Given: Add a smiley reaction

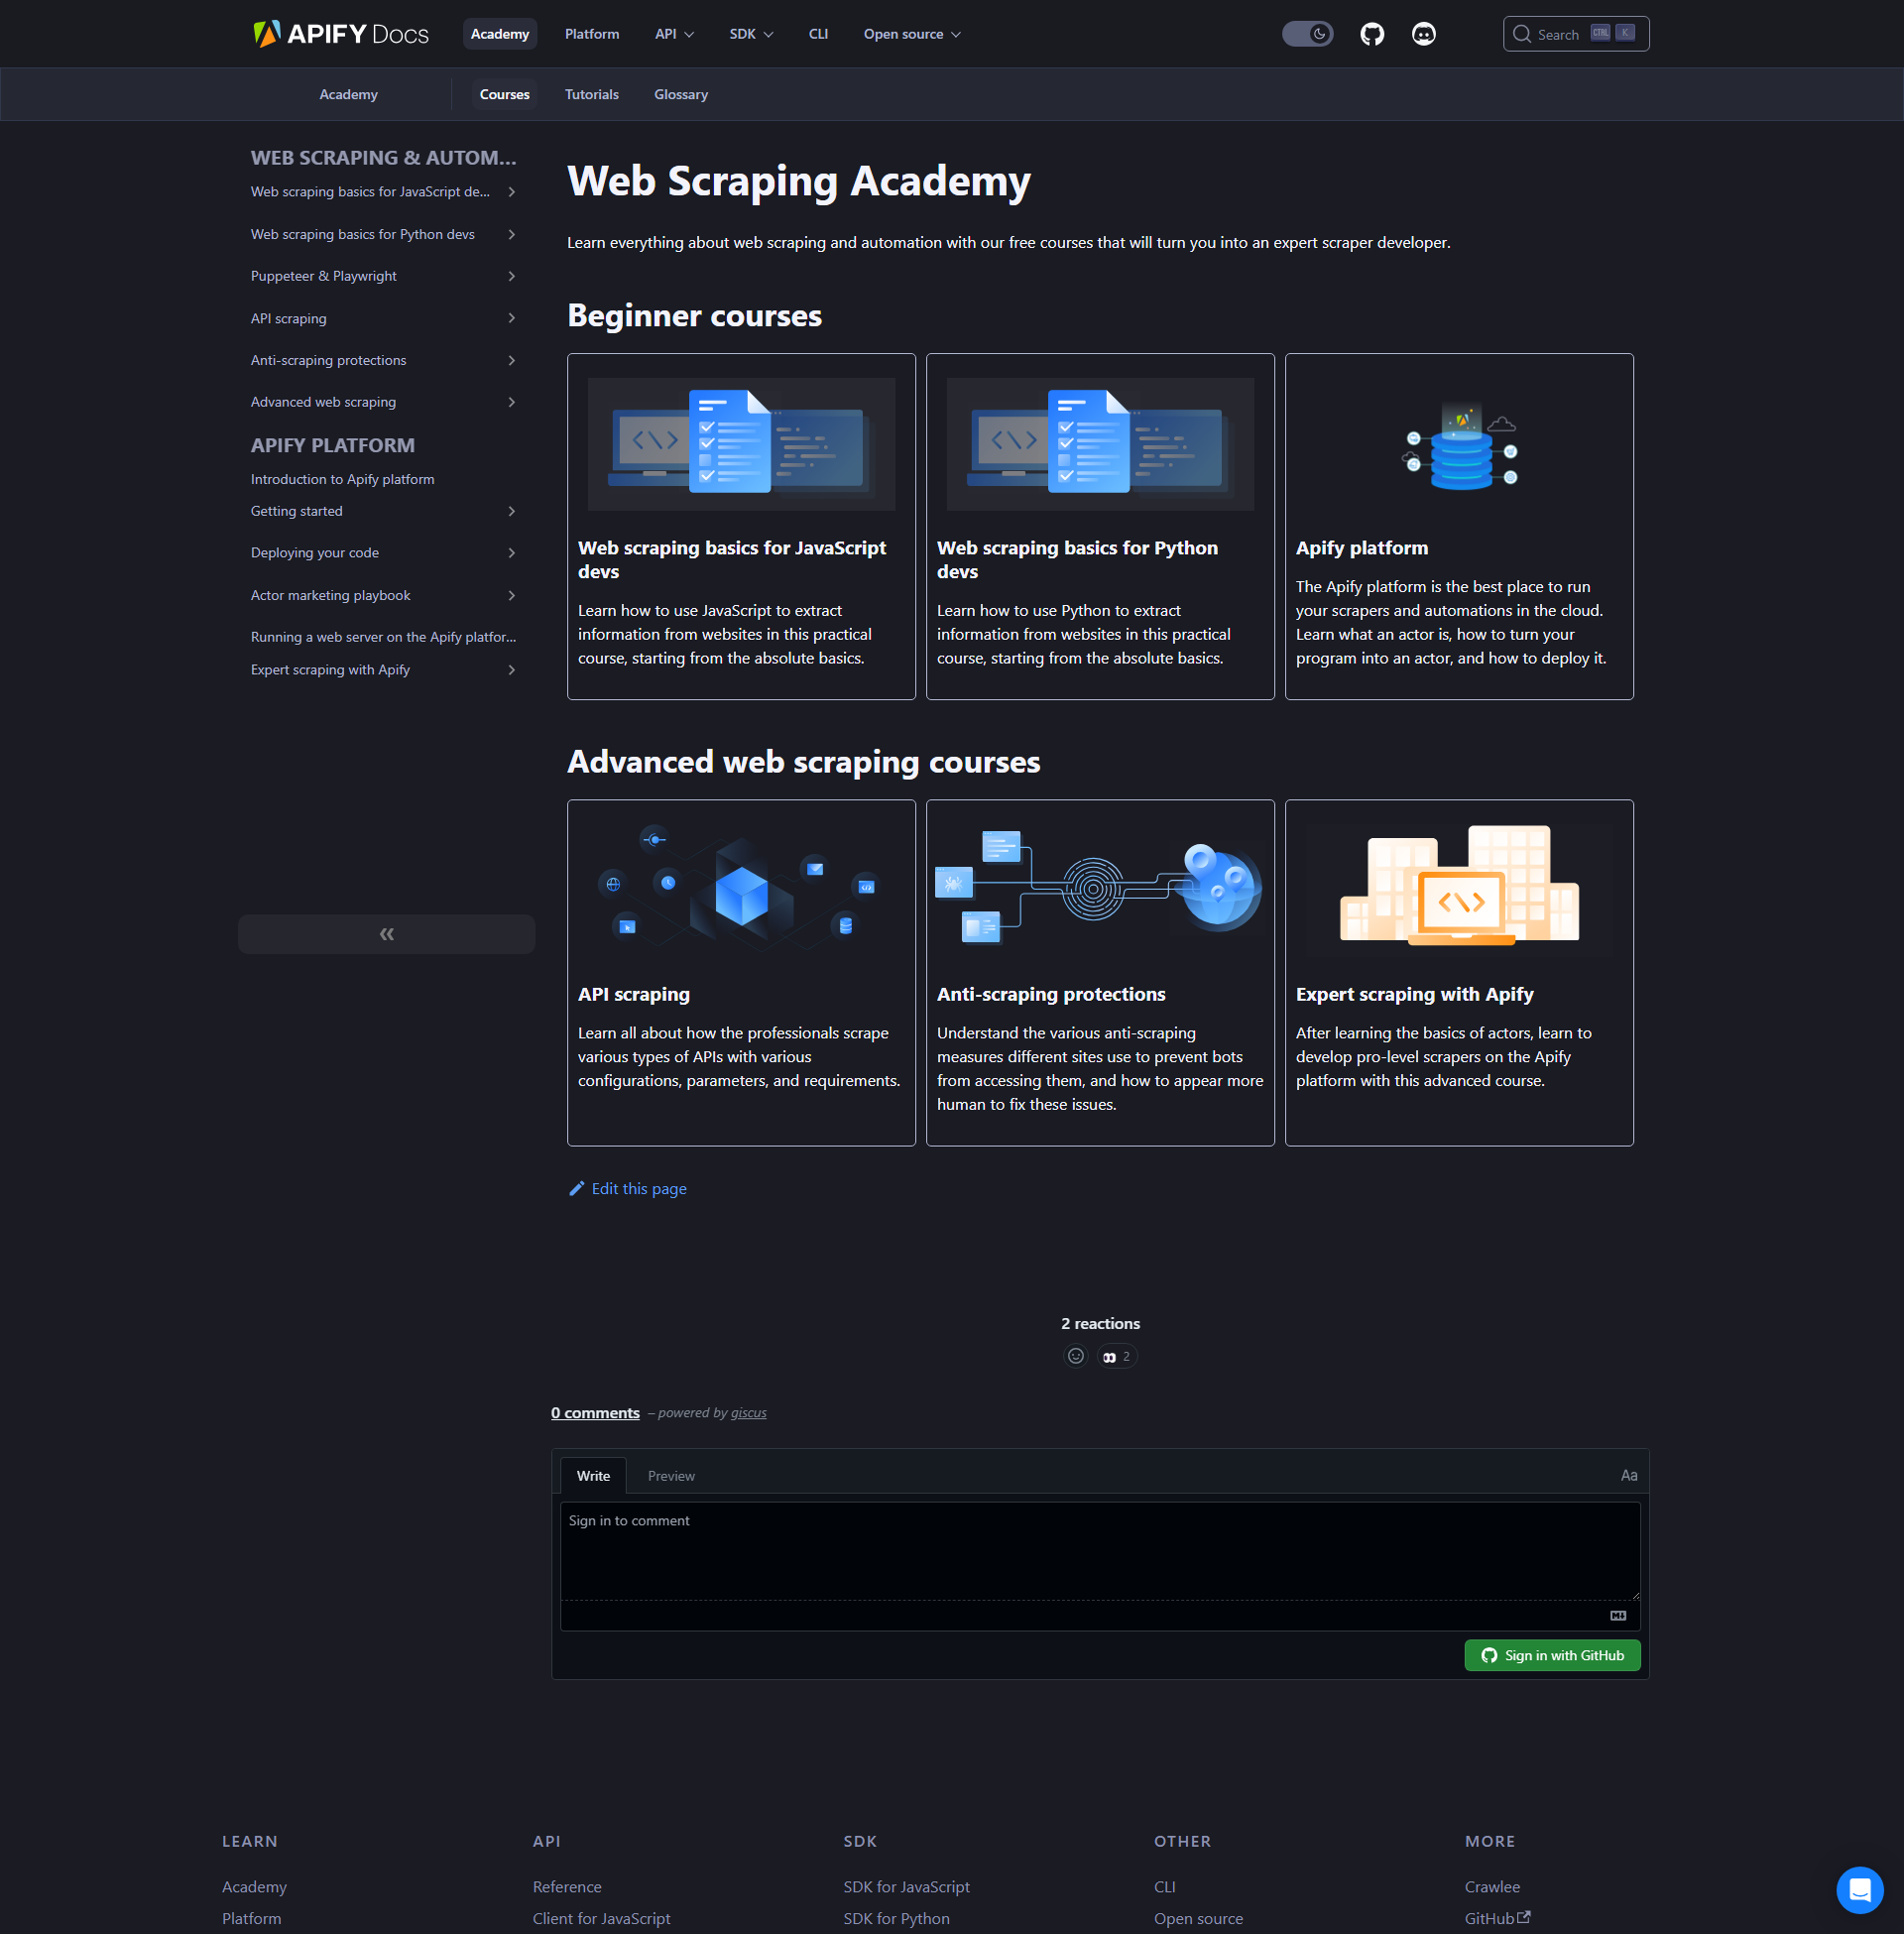Looking at the screenshot, I should [x=1075, y=1356].
